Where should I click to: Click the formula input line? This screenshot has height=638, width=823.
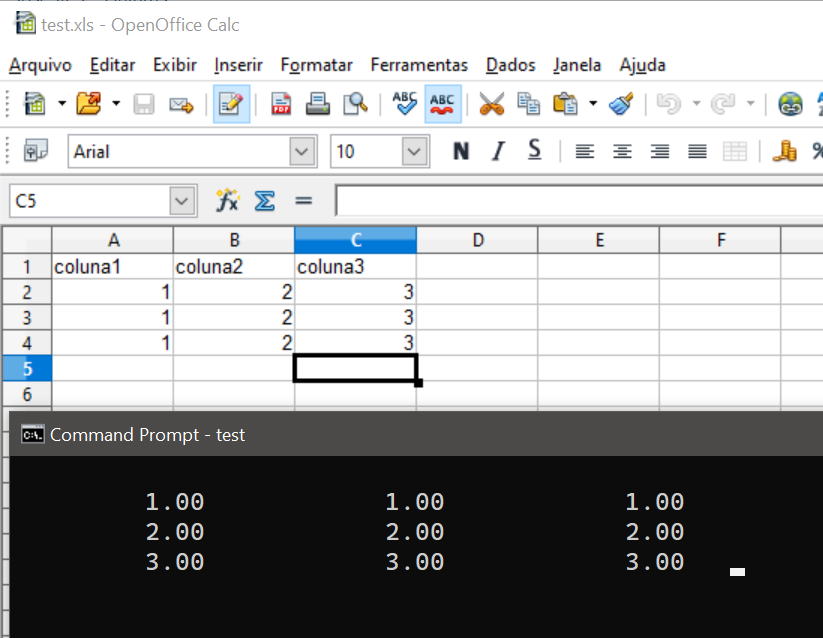click(x=578, y=201)
